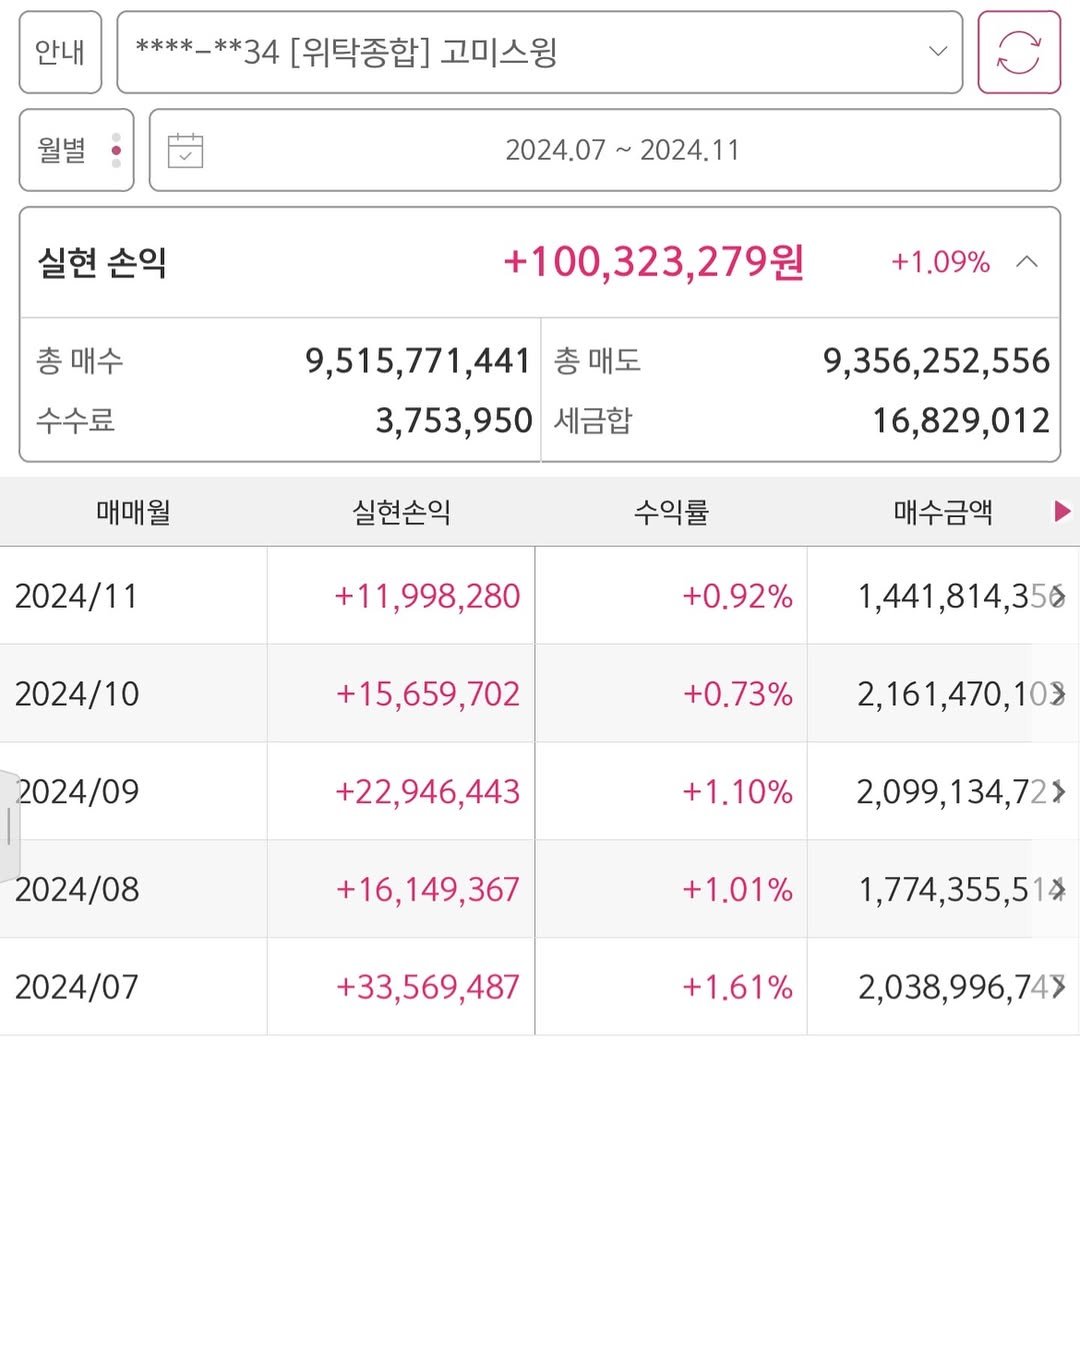The height and width of the screenshot is (1350, 1080).
Task: Open 2024/08 row detail chevron
Action: click(1058, 889)
